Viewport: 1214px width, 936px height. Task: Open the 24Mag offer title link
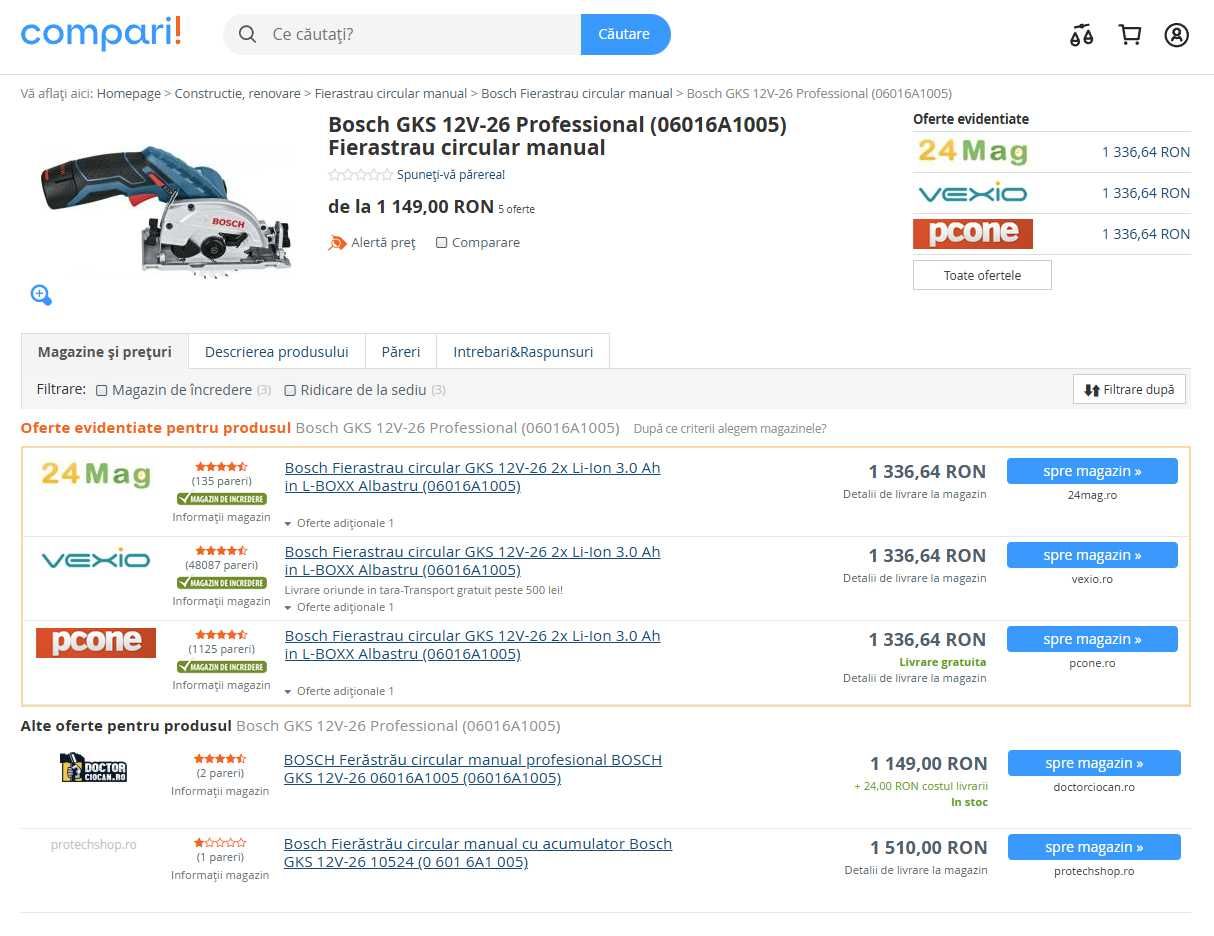point(473,477)
